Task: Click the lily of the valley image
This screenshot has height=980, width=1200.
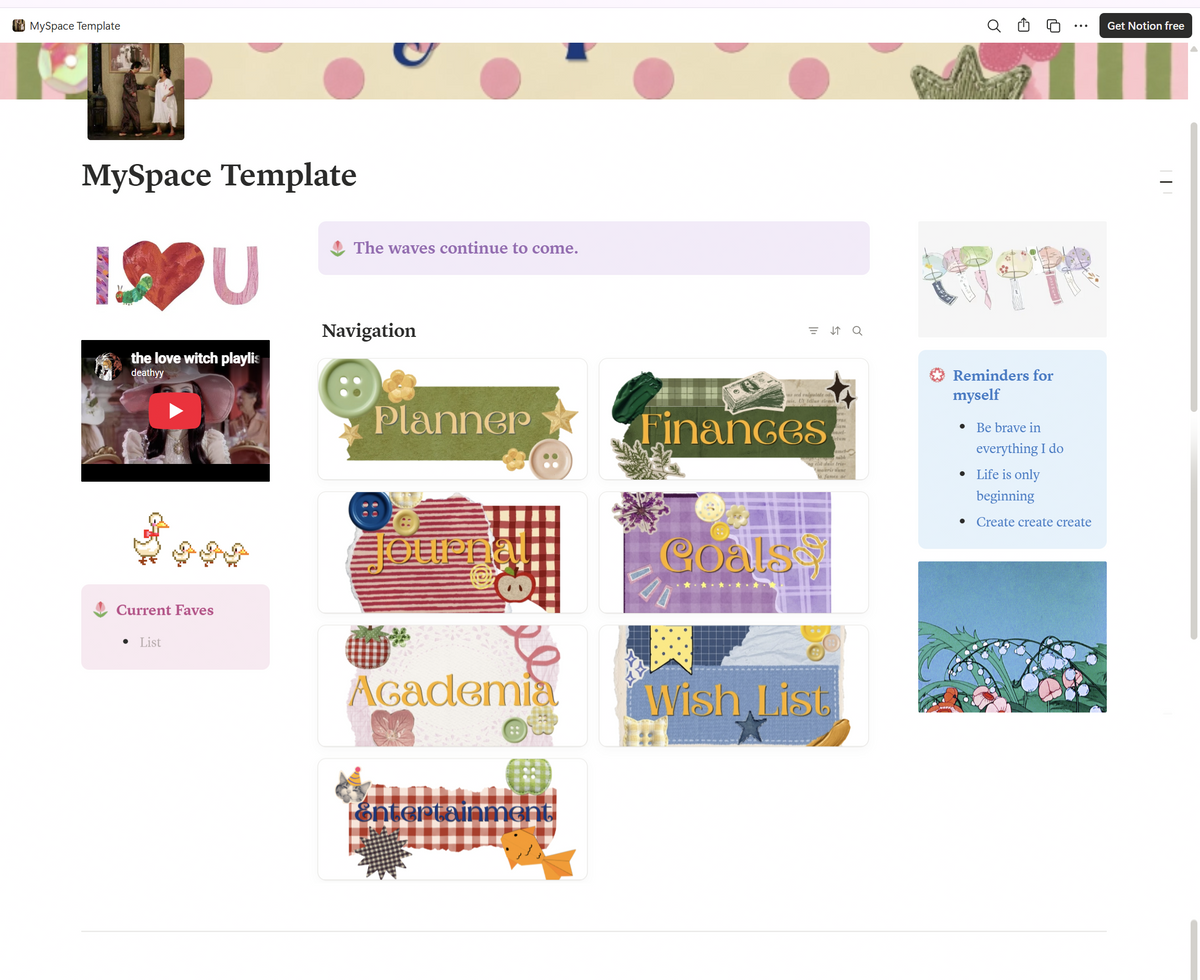Action: [1012, 637]
